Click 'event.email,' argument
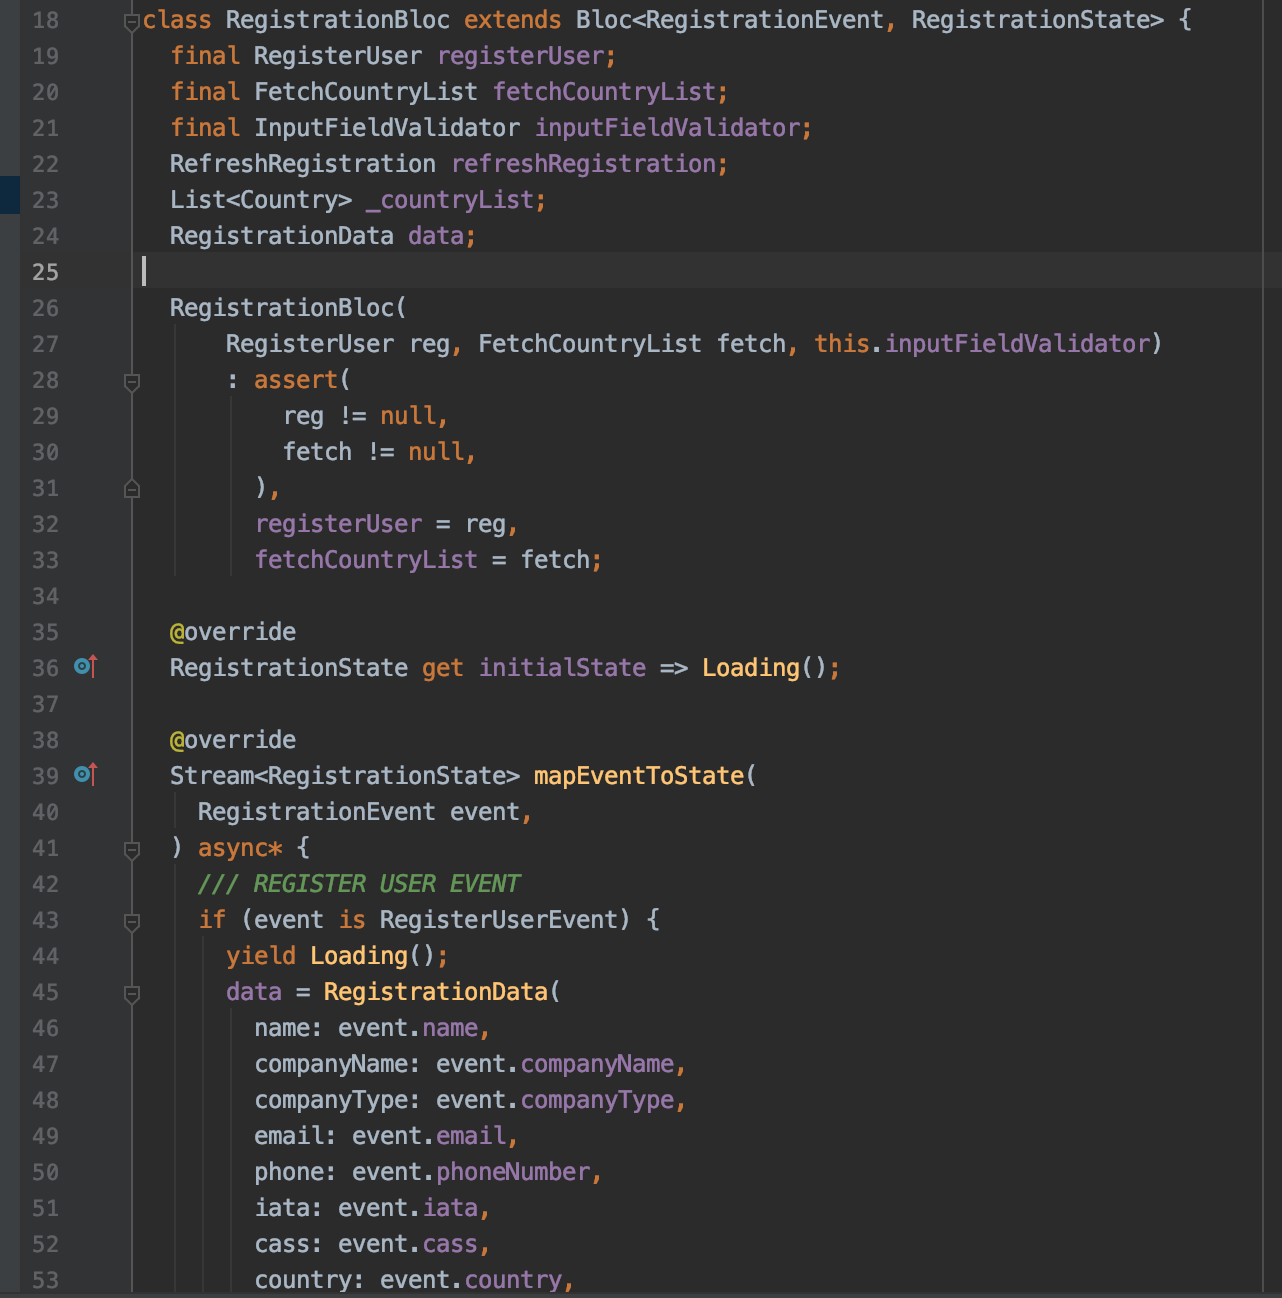 click(x=435, y=1136)
